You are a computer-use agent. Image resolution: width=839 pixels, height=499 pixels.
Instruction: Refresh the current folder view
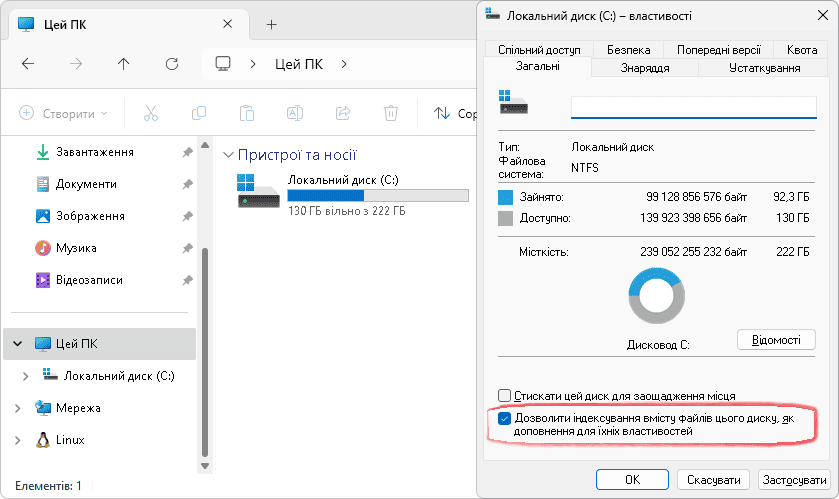click(172, 63)
